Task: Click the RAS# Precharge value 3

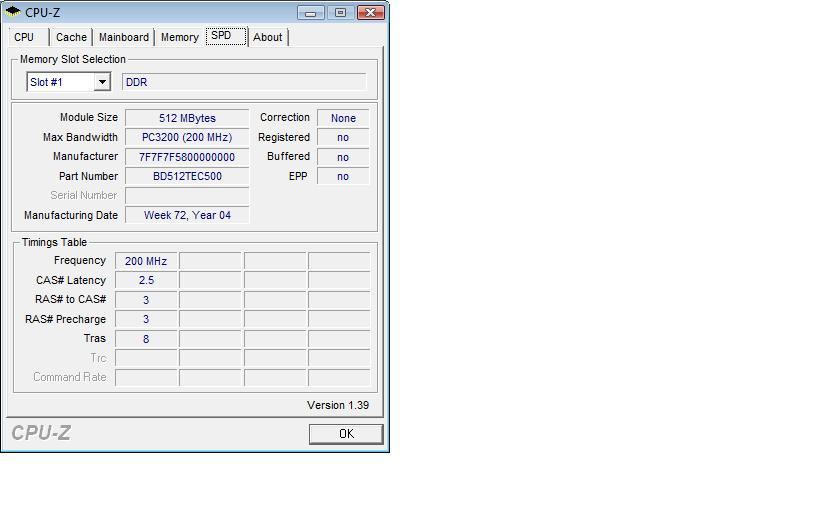Action: [x=146, y=319]
